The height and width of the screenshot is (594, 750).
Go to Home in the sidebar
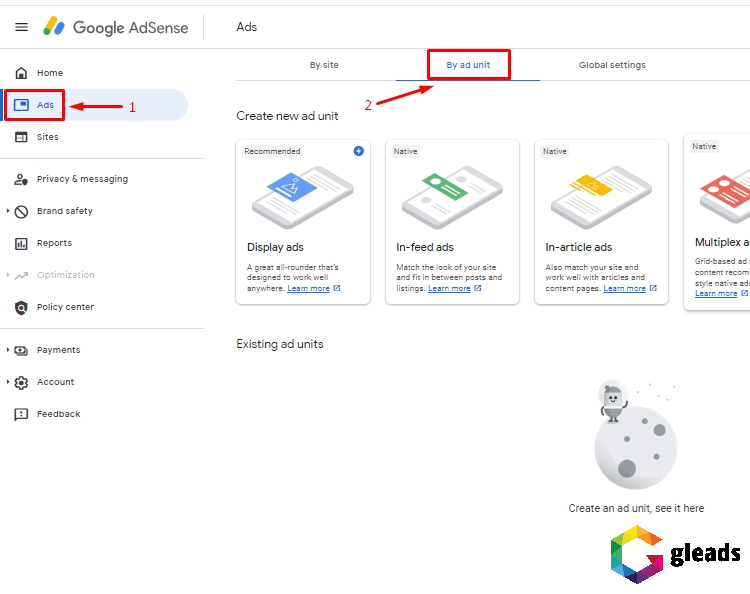(50, 73)
